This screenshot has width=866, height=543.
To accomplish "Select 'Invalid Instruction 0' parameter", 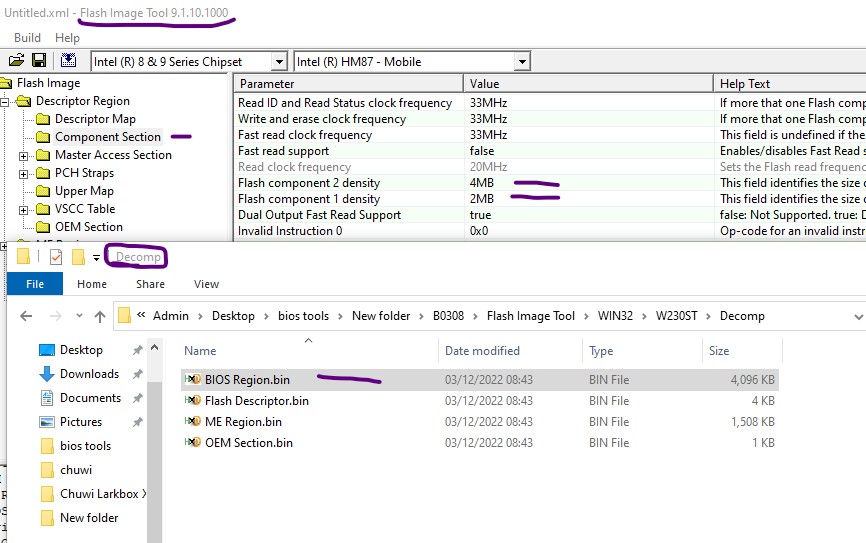I will click(290, 231).
